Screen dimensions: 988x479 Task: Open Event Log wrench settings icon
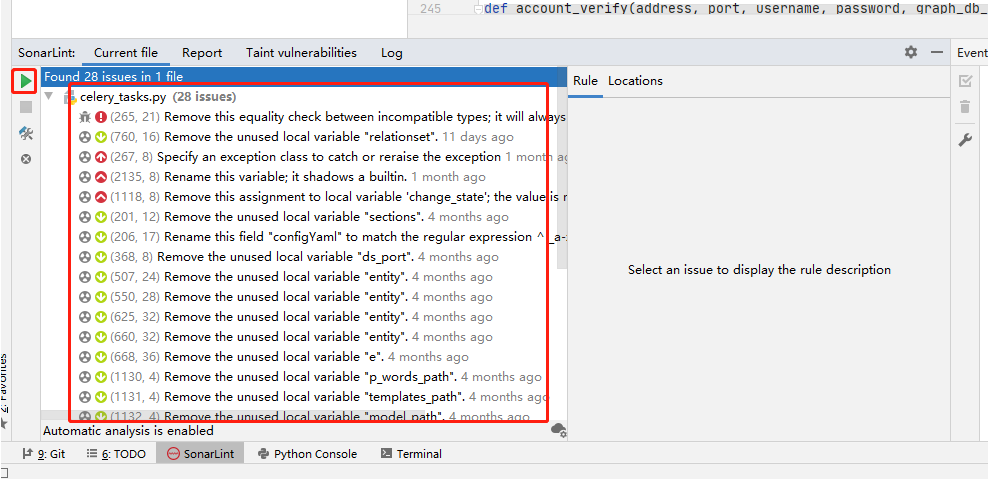pyautogui.click(x=965, y=140)
